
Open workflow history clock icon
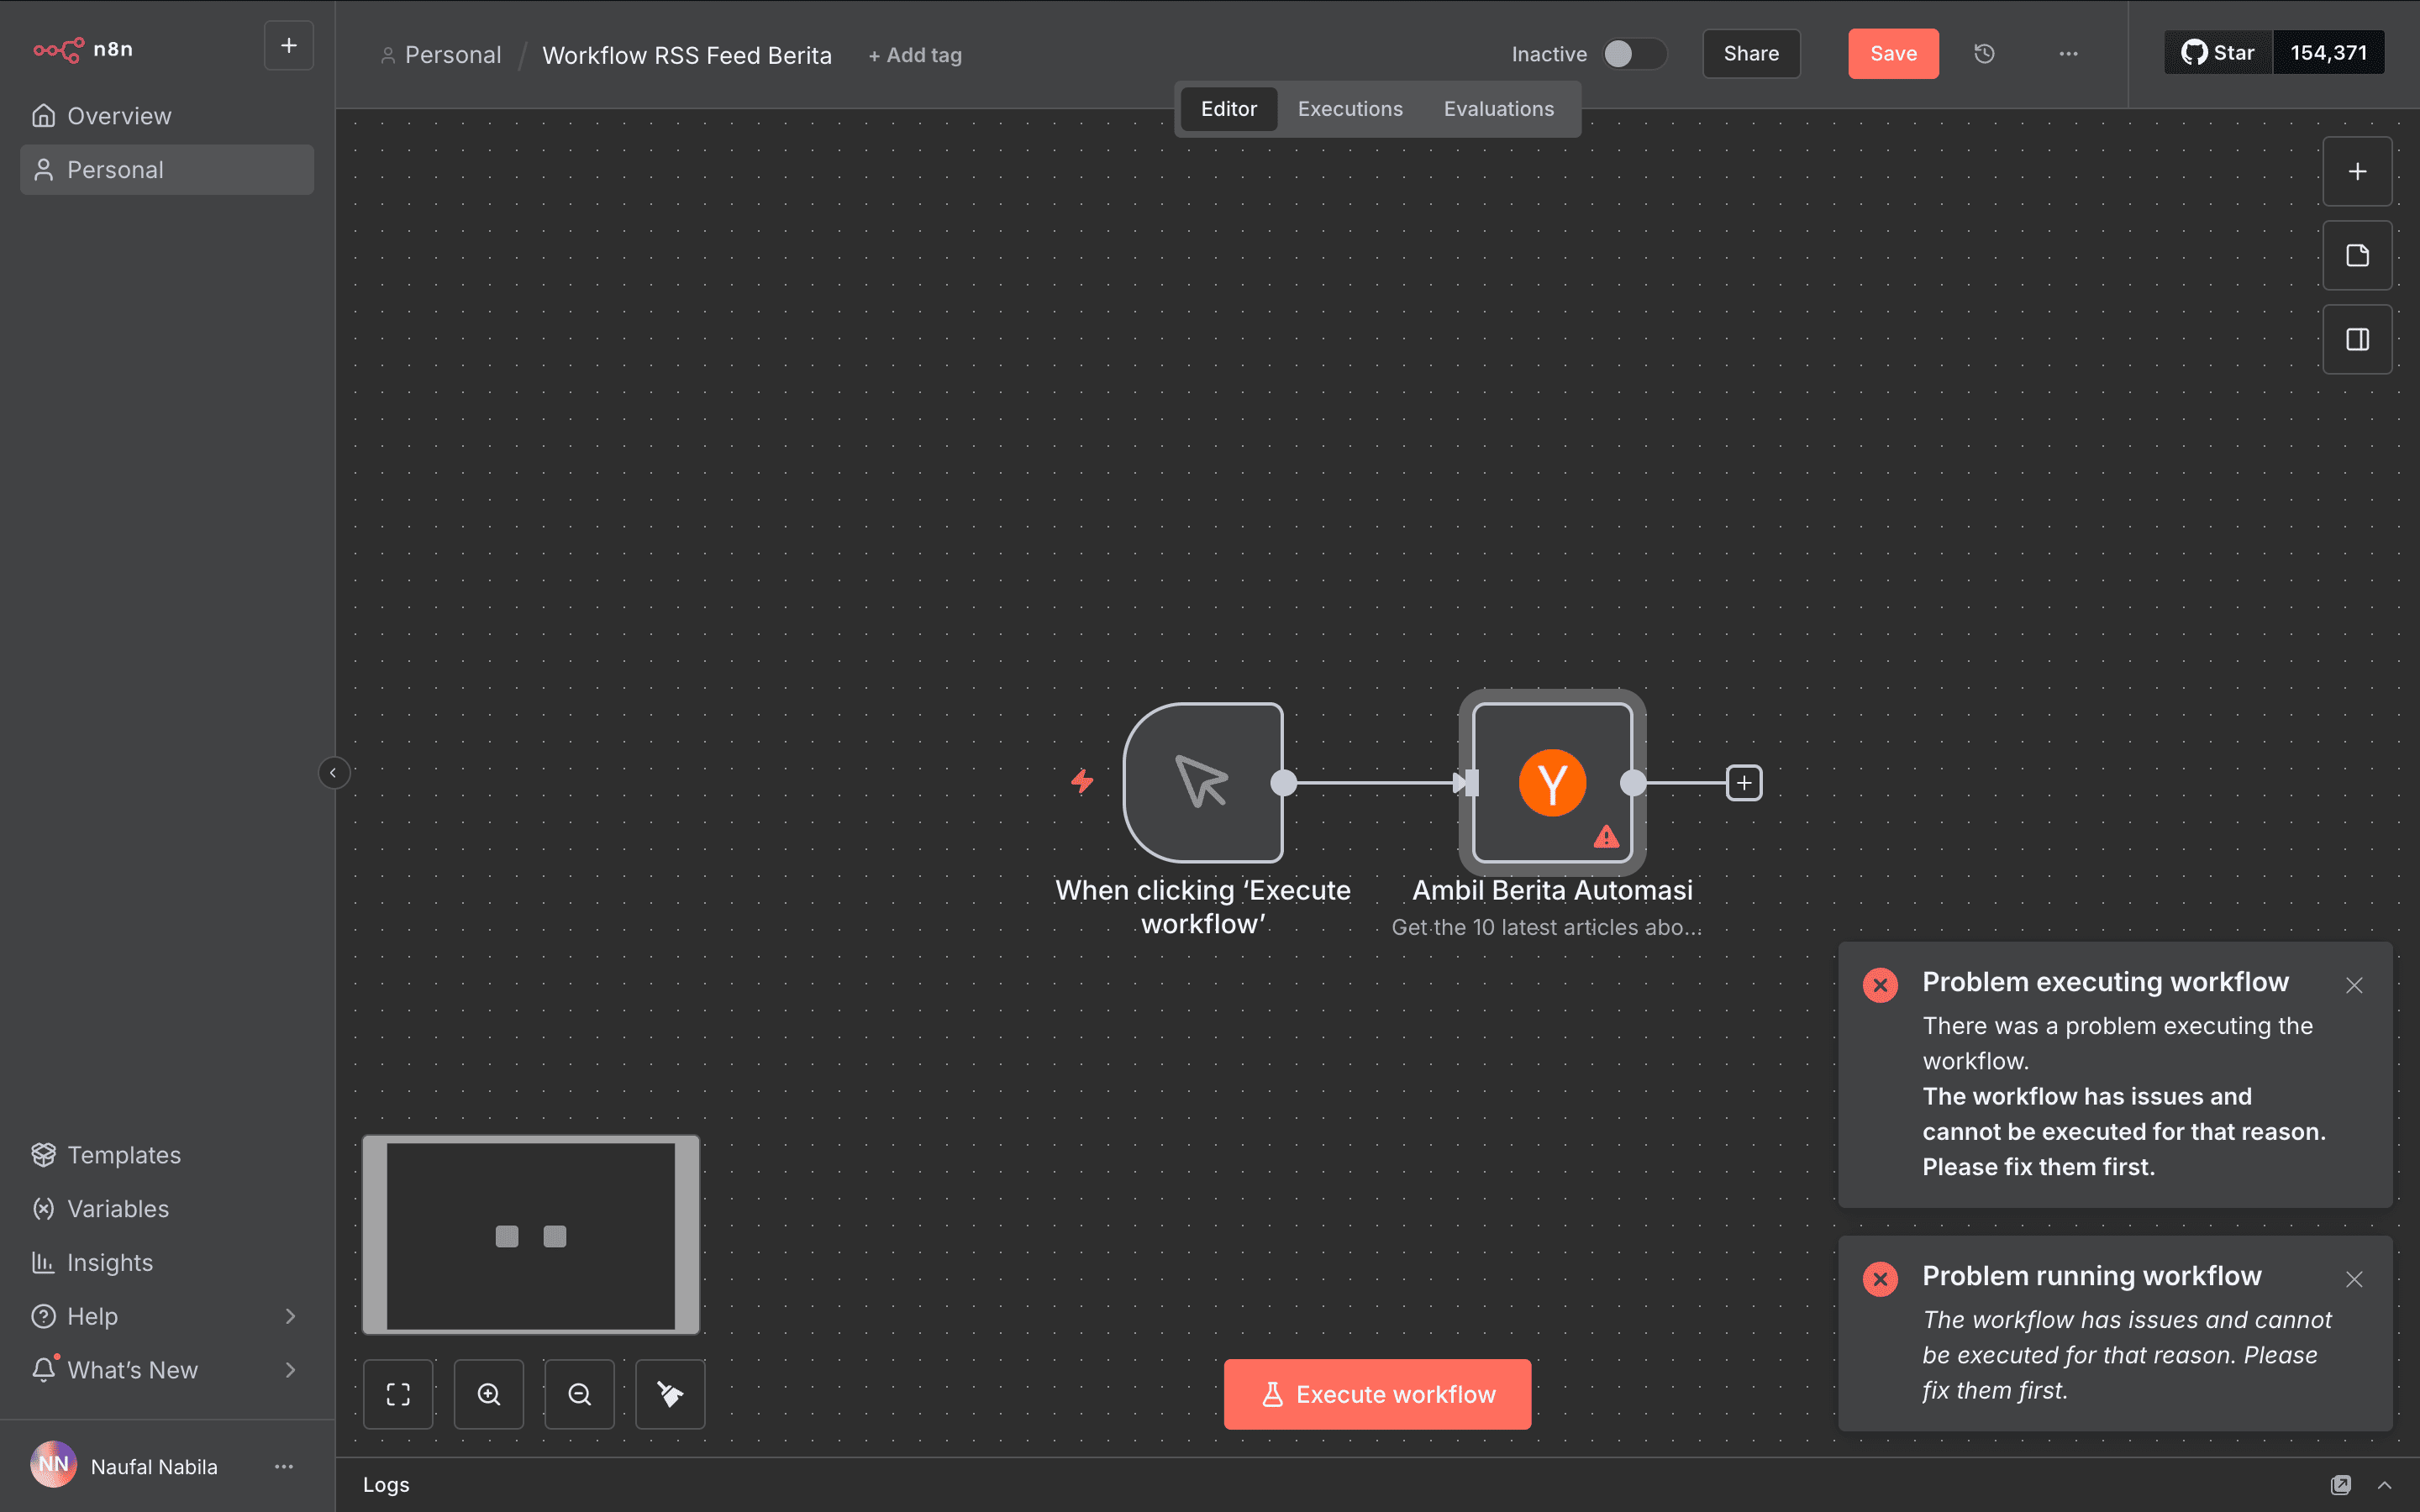[x=1985, y=54]
